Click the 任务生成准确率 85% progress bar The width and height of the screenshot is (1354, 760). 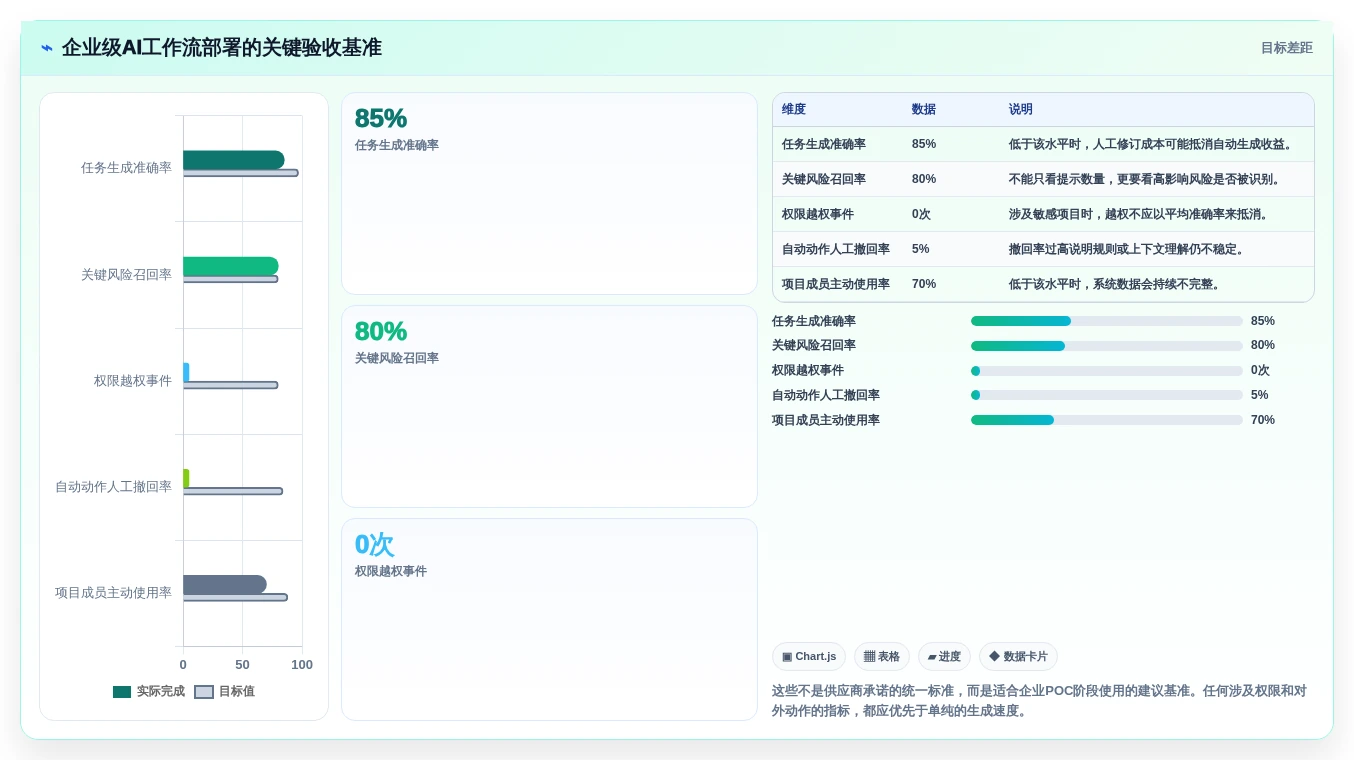(1107, 321)
